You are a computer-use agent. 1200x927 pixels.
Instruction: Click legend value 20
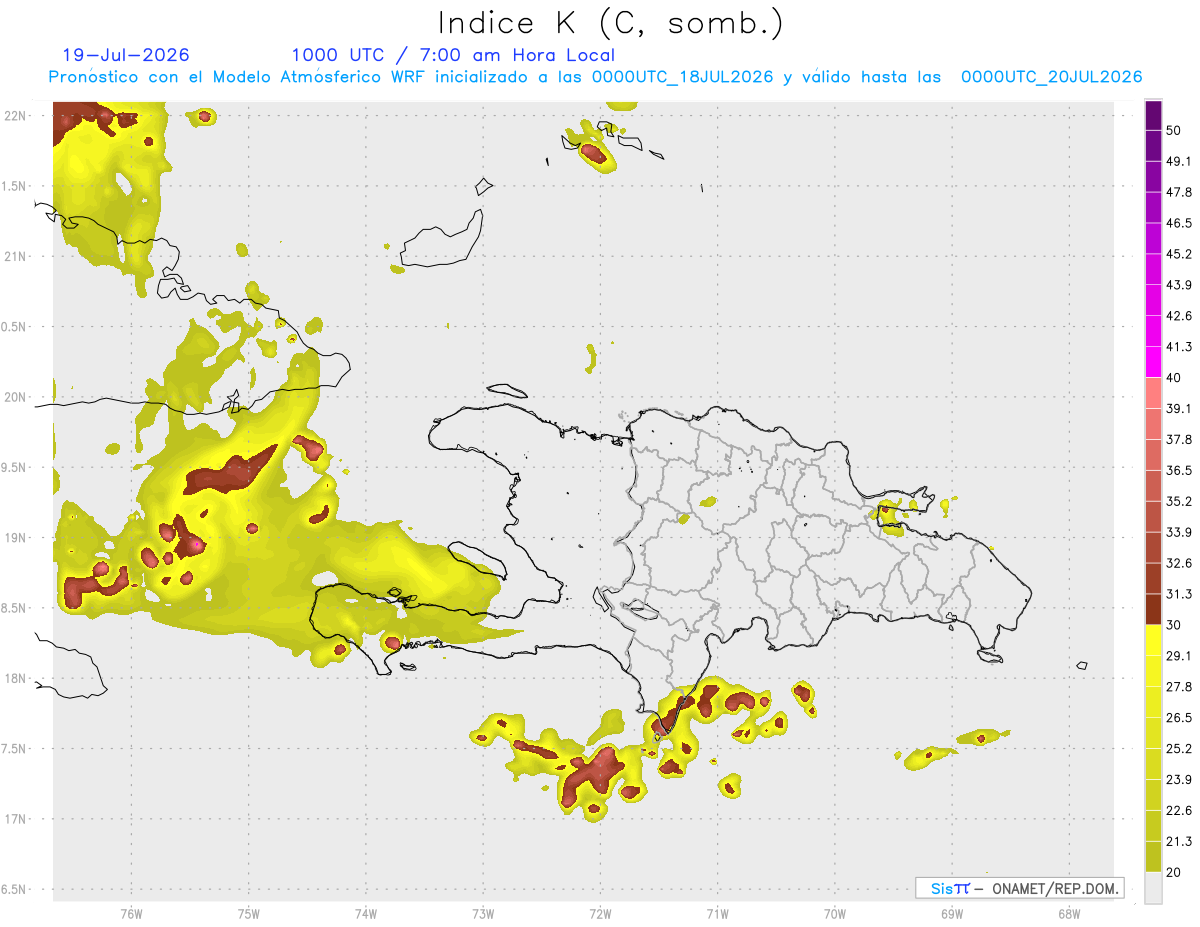click(x=1175, y=872)
